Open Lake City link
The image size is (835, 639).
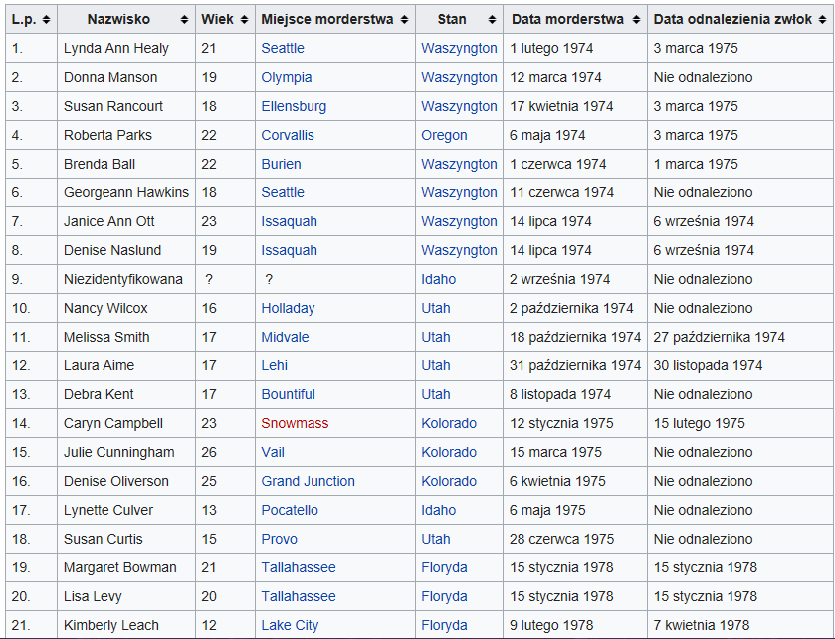pyautogui.click(x=290, y=625)
